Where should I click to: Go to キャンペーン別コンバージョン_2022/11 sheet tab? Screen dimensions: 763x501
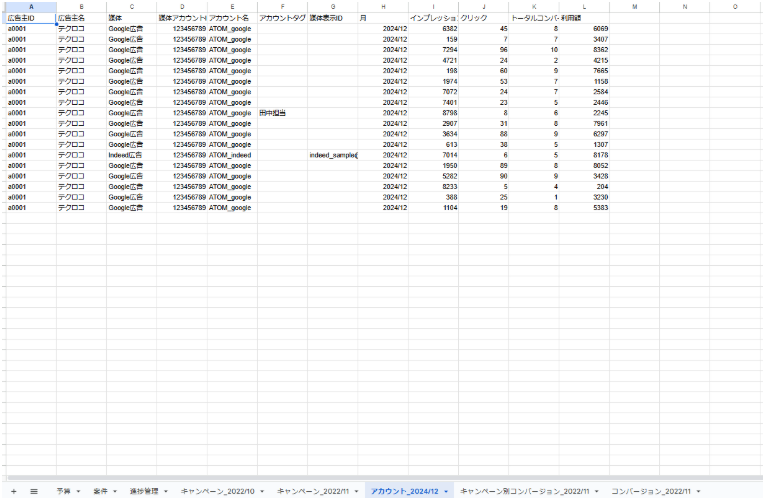pyautogui.click(x=524, y=492)
